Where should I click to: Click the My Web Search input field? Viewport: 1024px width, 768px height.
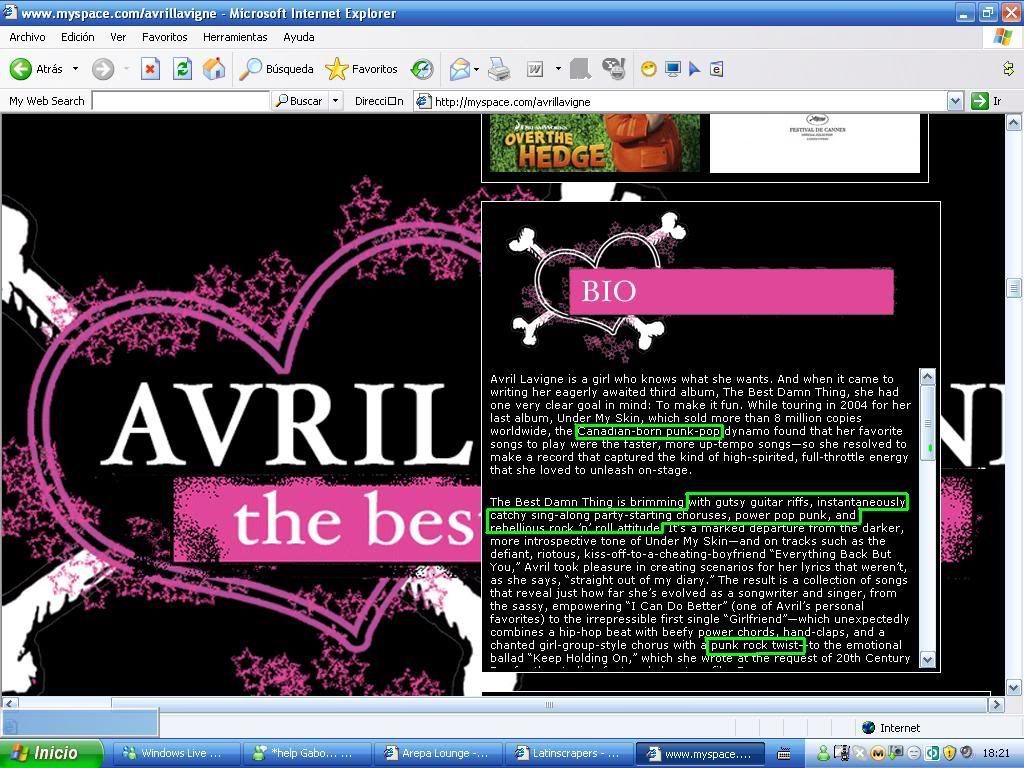point(180,101)
